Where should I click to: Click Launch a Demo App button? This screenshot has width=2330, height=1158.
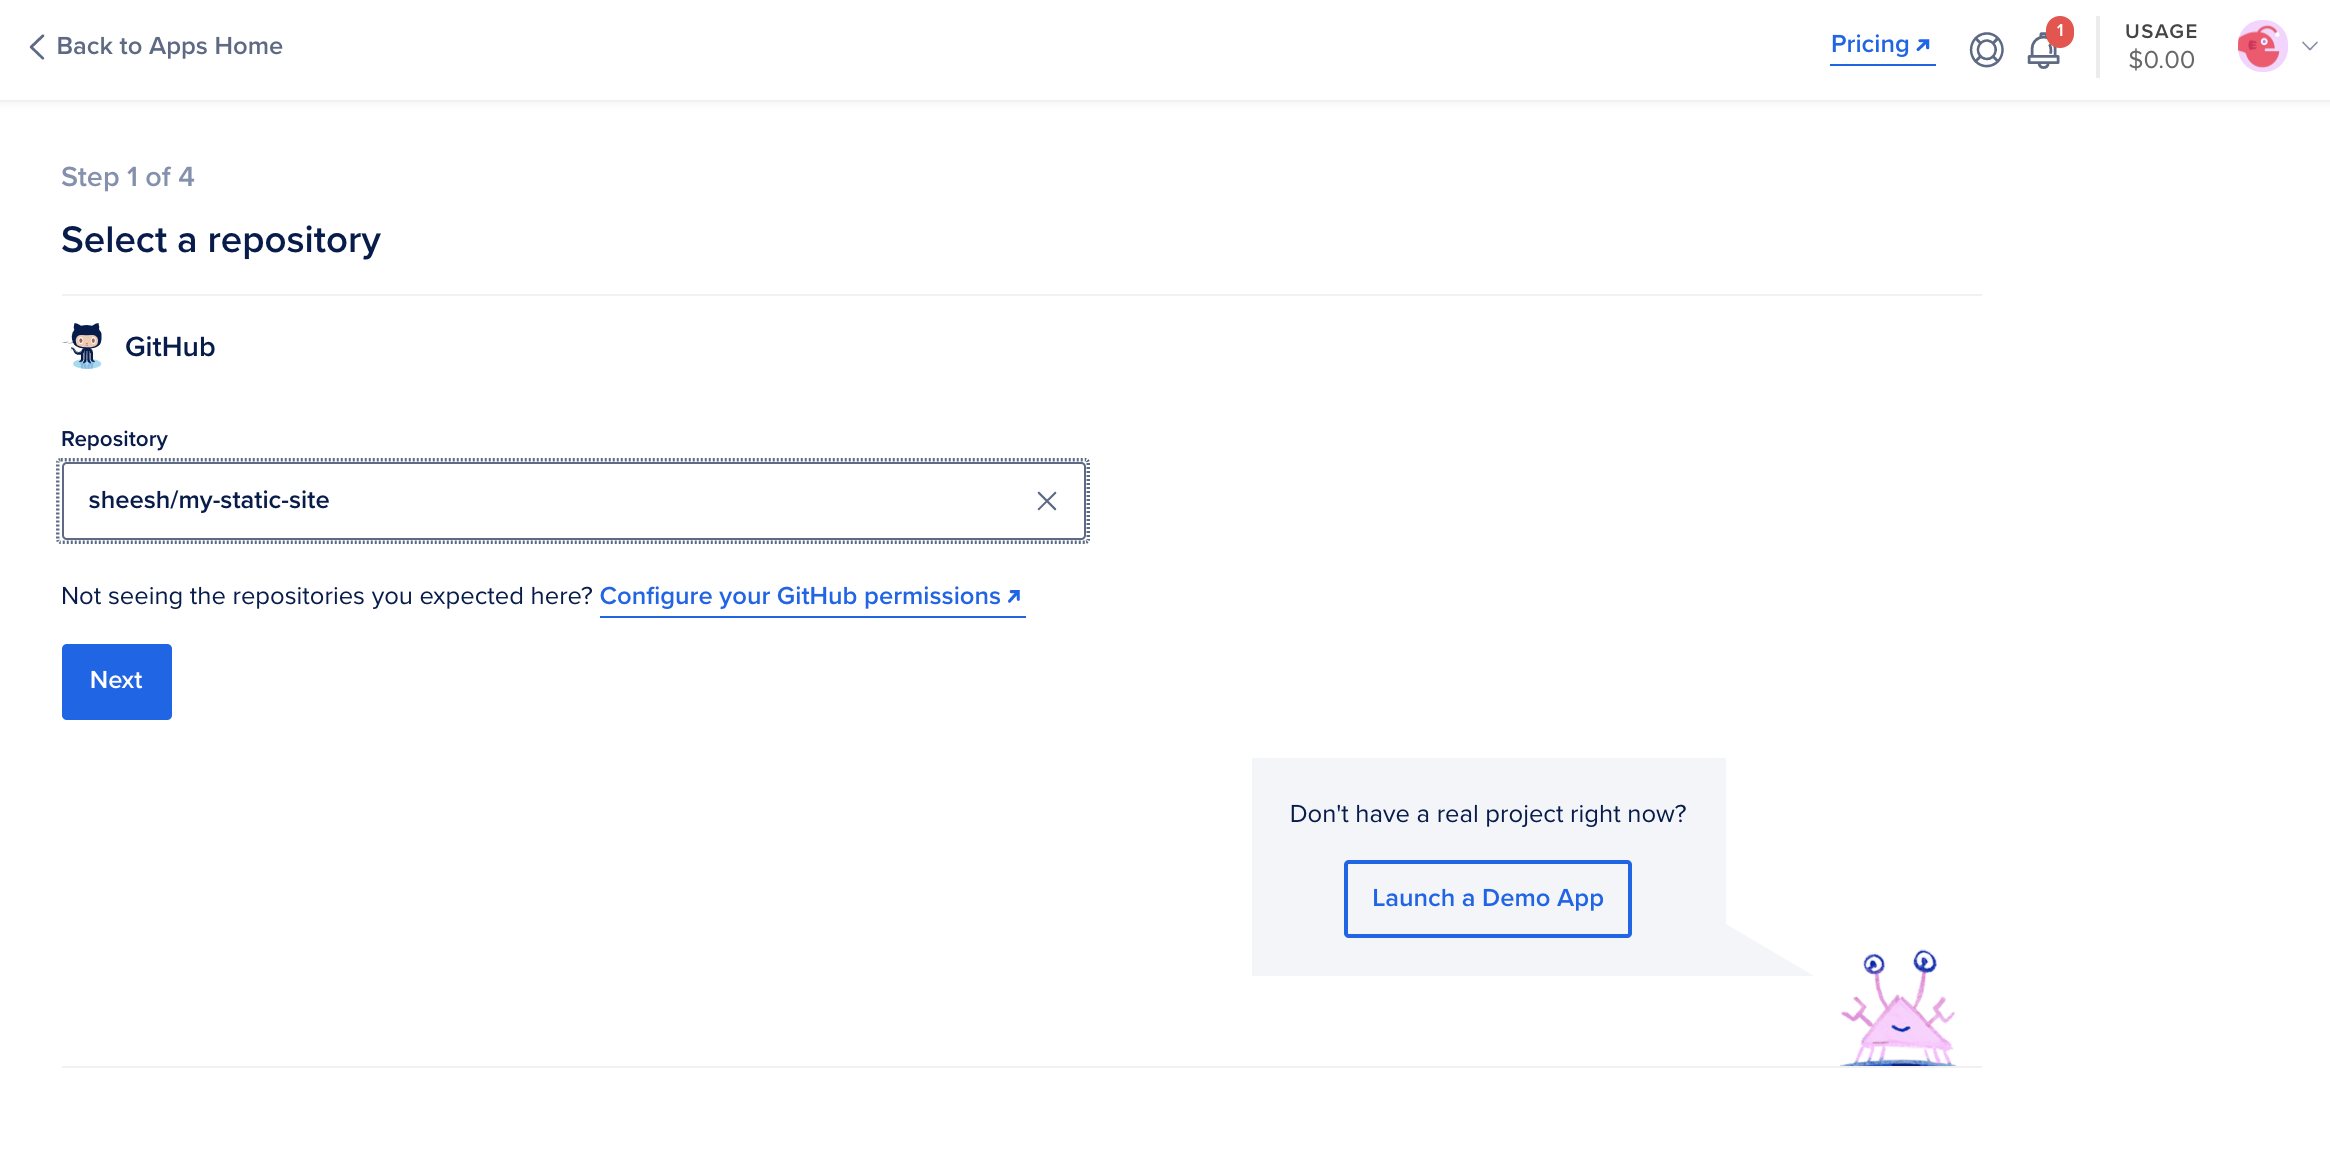coord(1487,898)
